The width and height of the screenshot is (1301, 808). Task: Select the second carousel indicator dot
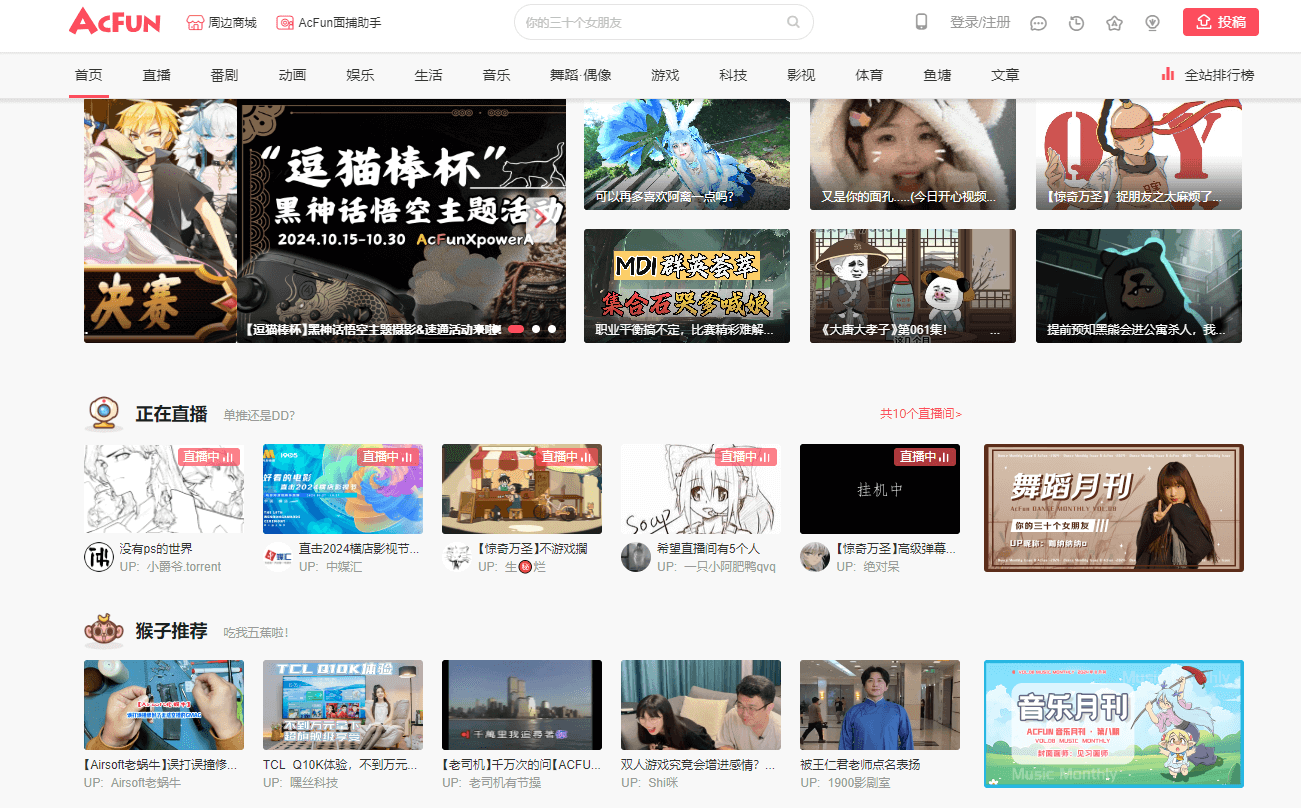click(536, 329)
